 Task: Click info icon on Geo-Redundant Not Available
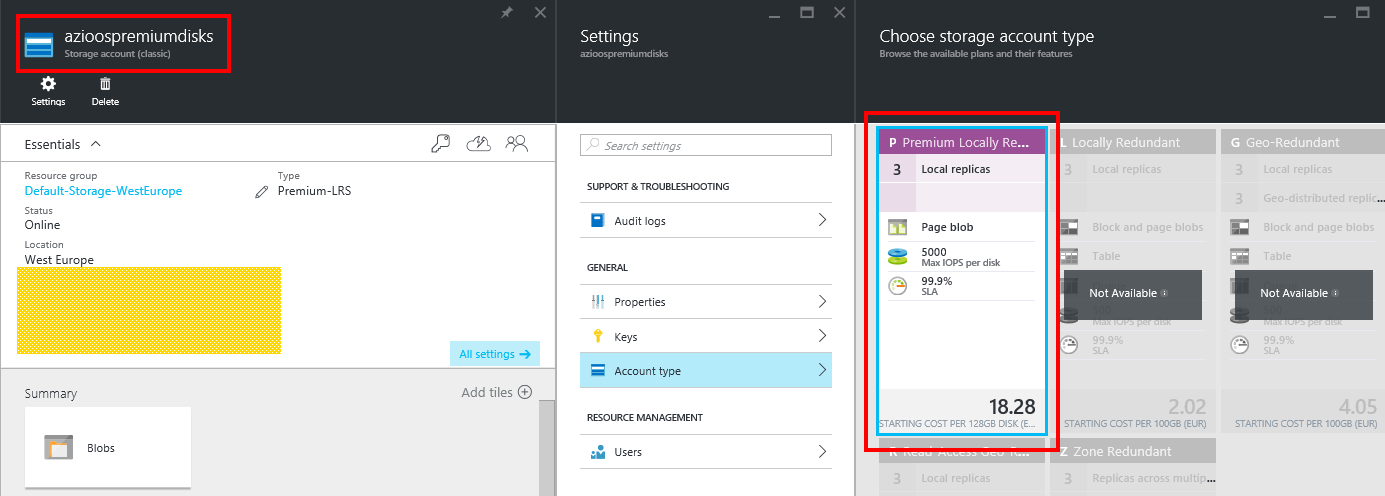tap(1335, 294)
